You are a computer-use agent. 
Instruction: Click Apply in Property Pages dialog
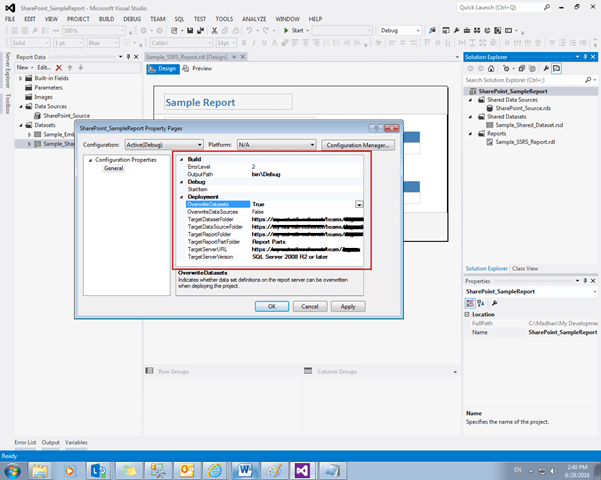[x=348, y=306]
